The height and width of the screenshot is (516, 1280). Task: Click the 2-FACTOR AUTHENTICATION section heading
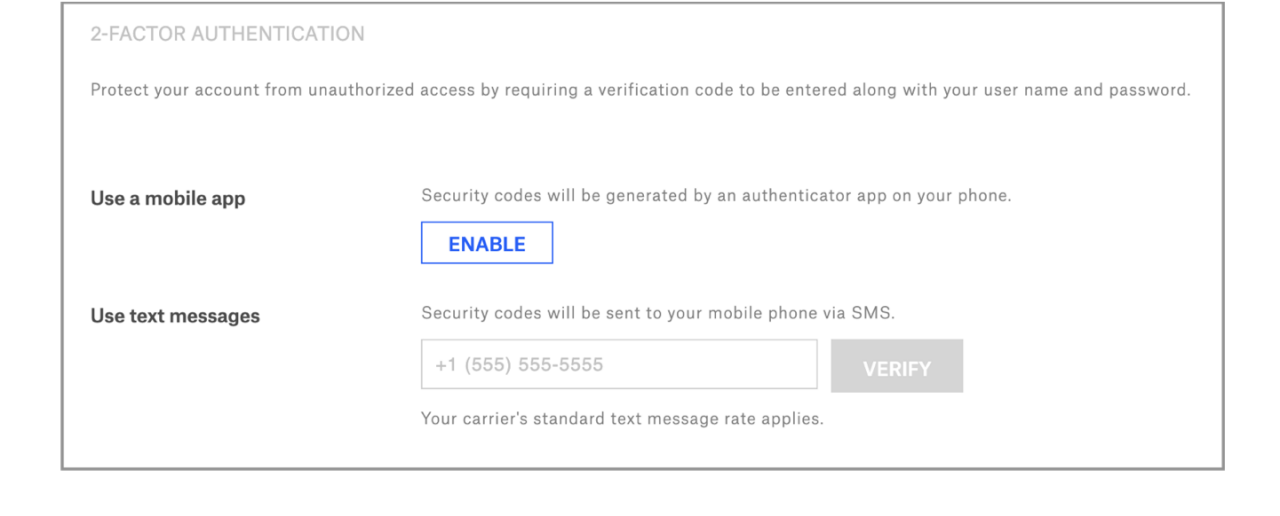(x=227, y=34)
